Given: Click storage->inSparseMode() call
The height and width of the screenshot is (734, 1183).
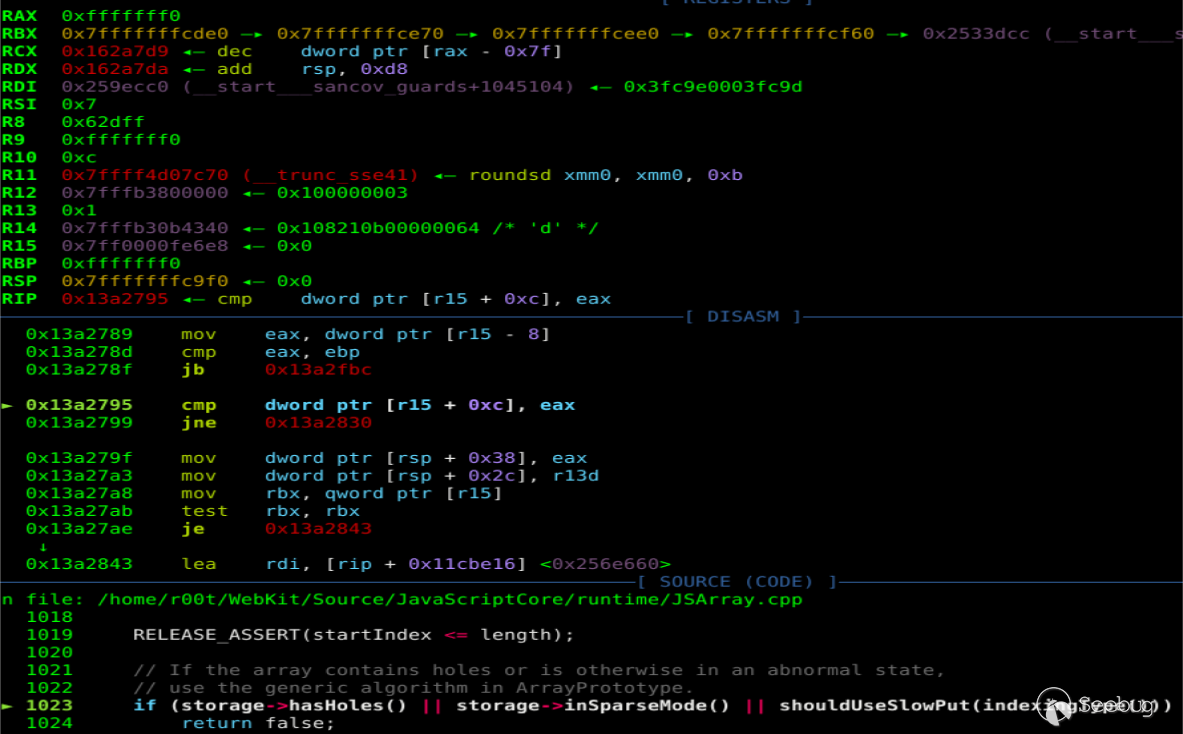Looking at the screenshot, I should tap(593, 706).
